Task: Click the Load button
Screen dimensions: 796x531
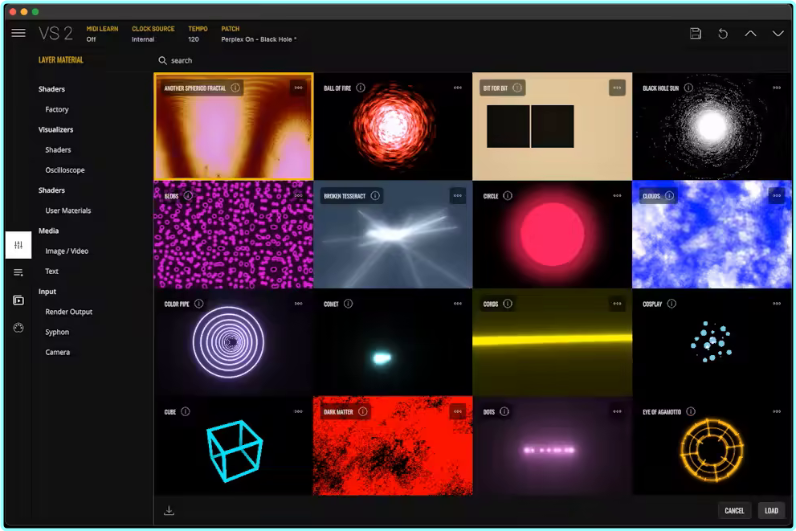Action: tap(771, 511)
